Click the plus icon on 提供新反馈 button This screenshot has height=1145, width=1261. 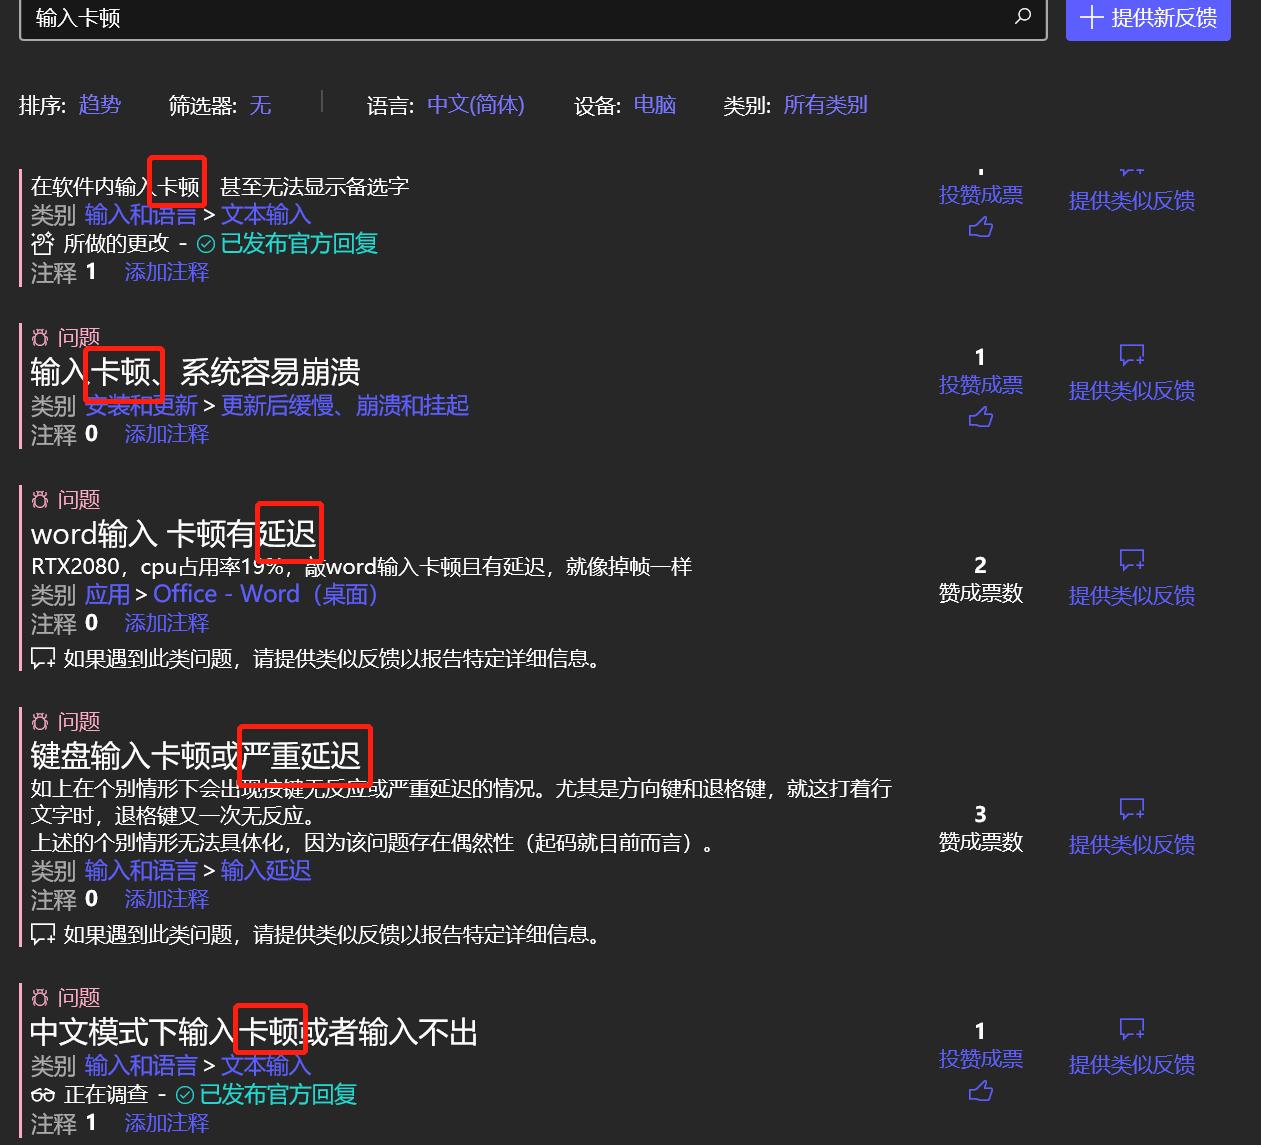point(1091,18)
